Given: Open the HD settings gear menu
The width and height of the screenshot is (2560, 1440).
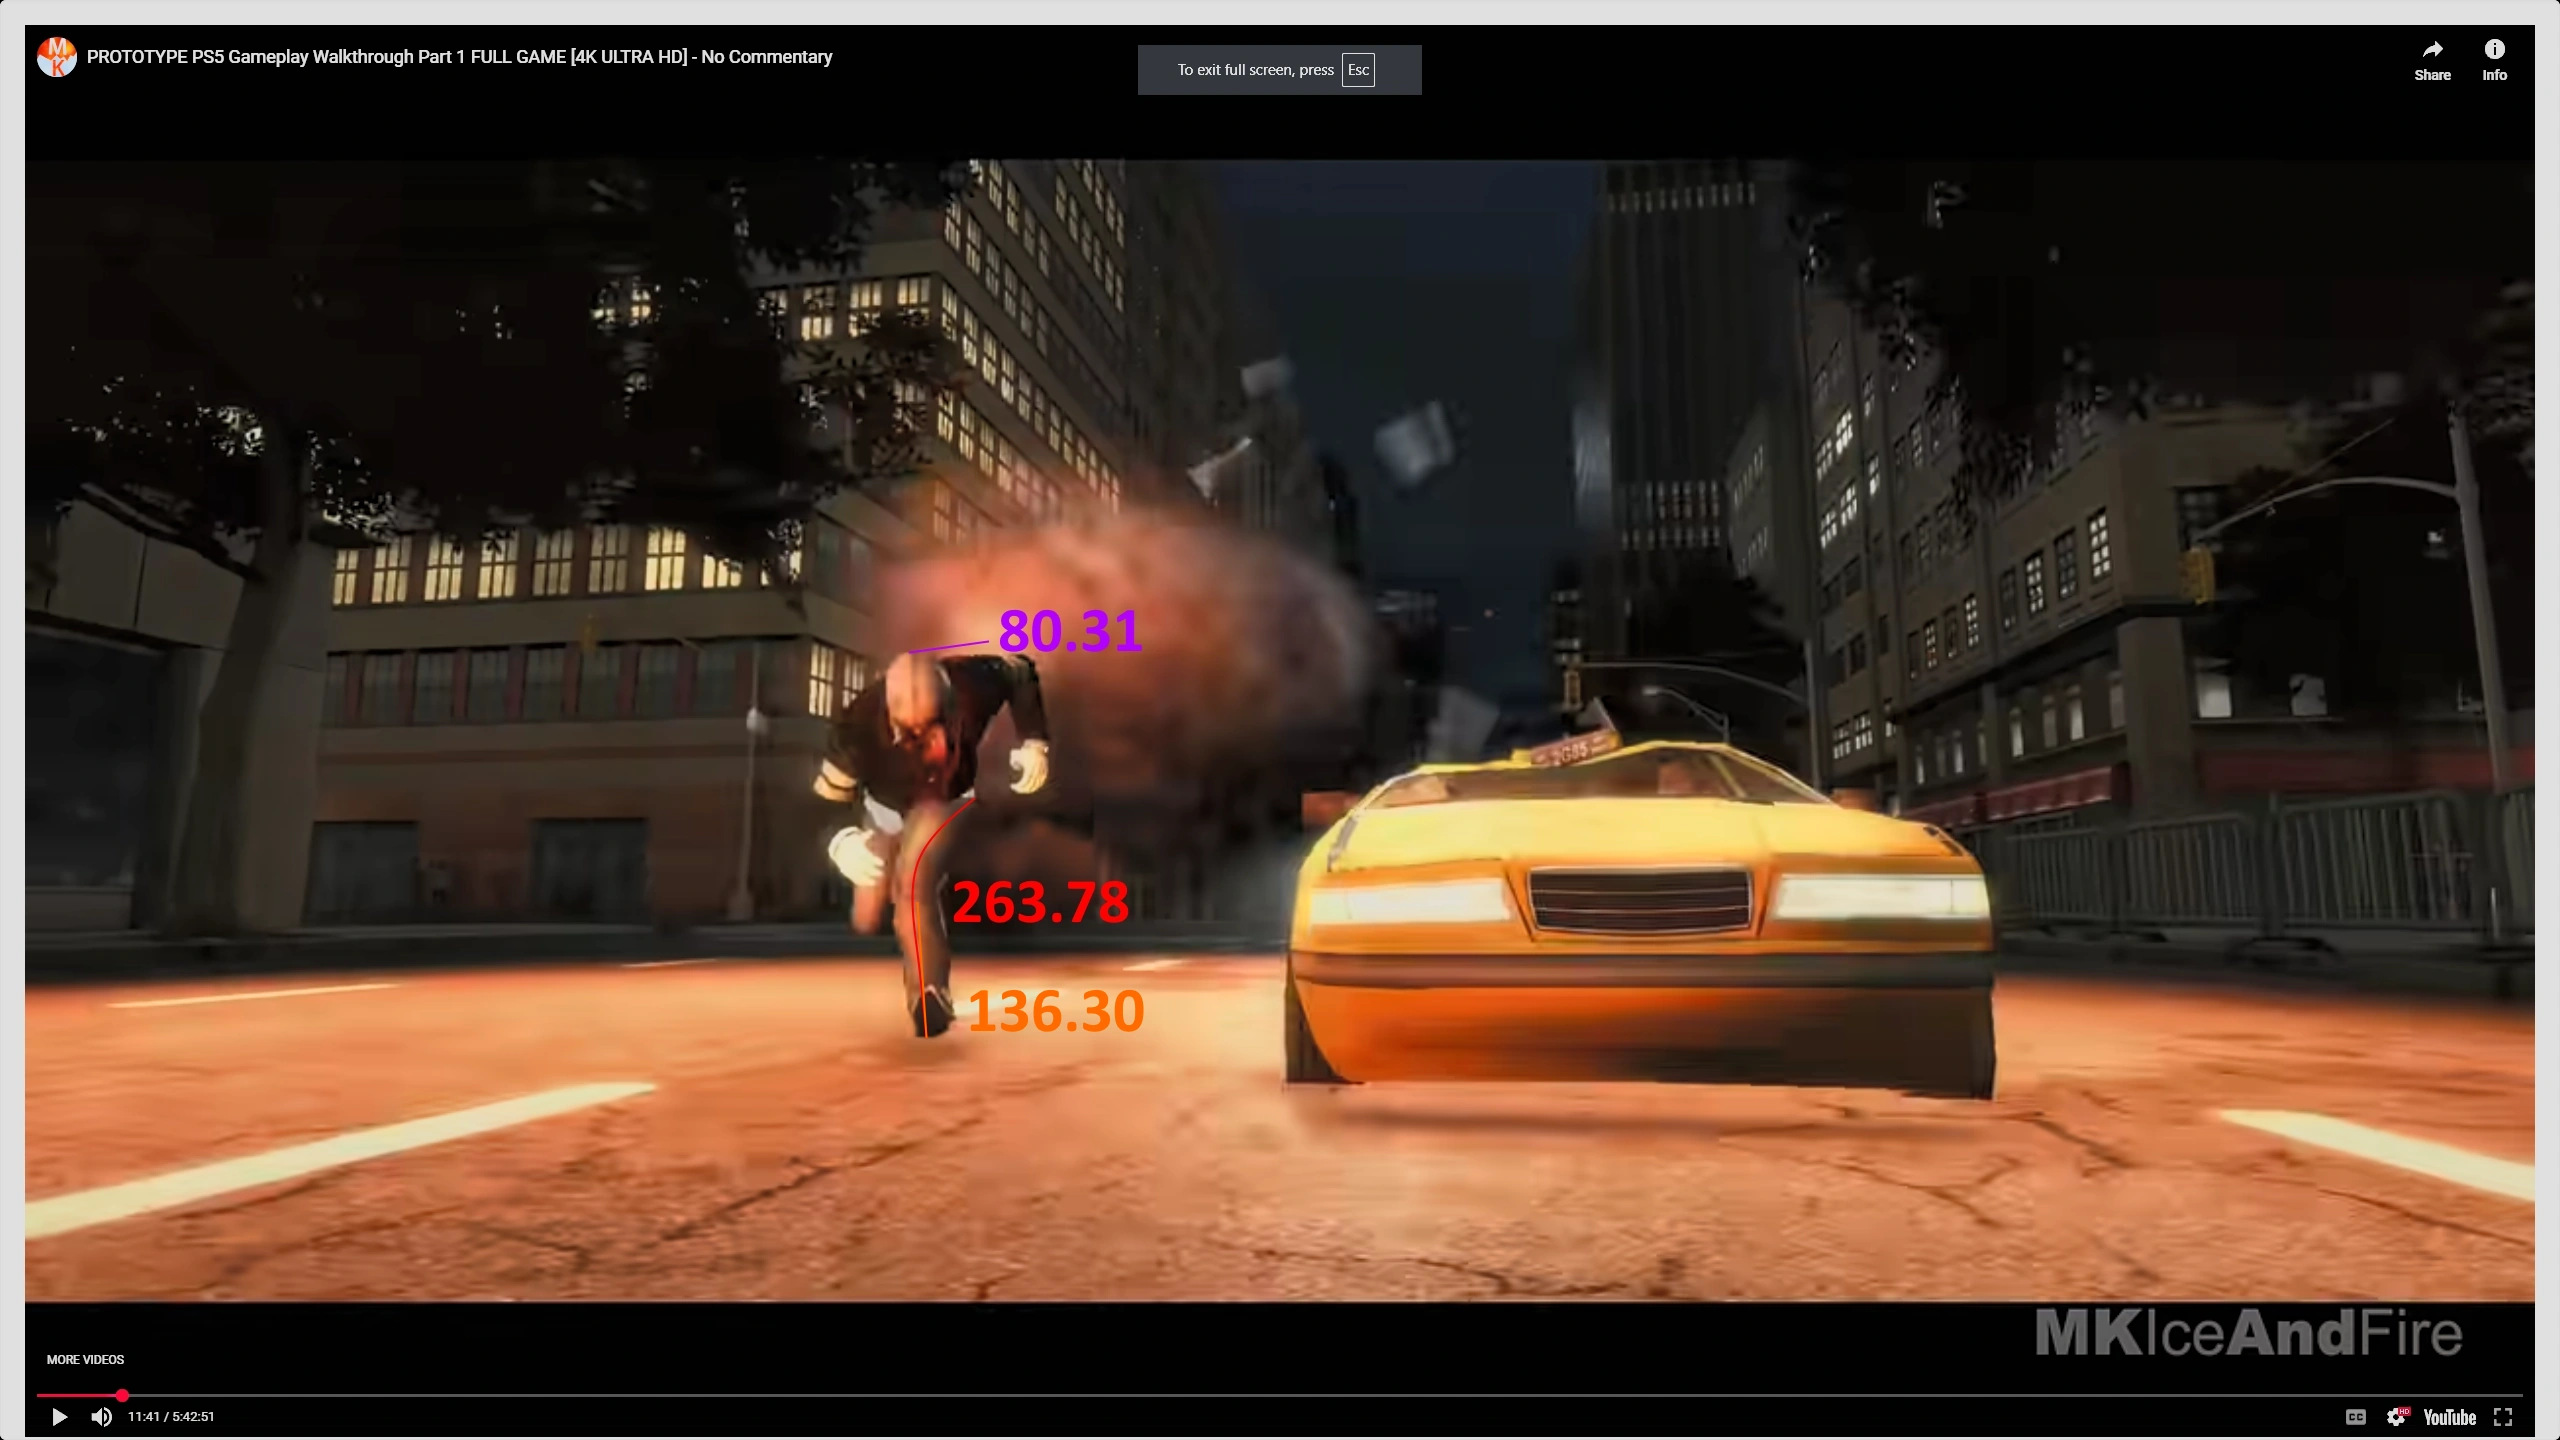Looking at the screenshot, I should coord(2396,1416).
